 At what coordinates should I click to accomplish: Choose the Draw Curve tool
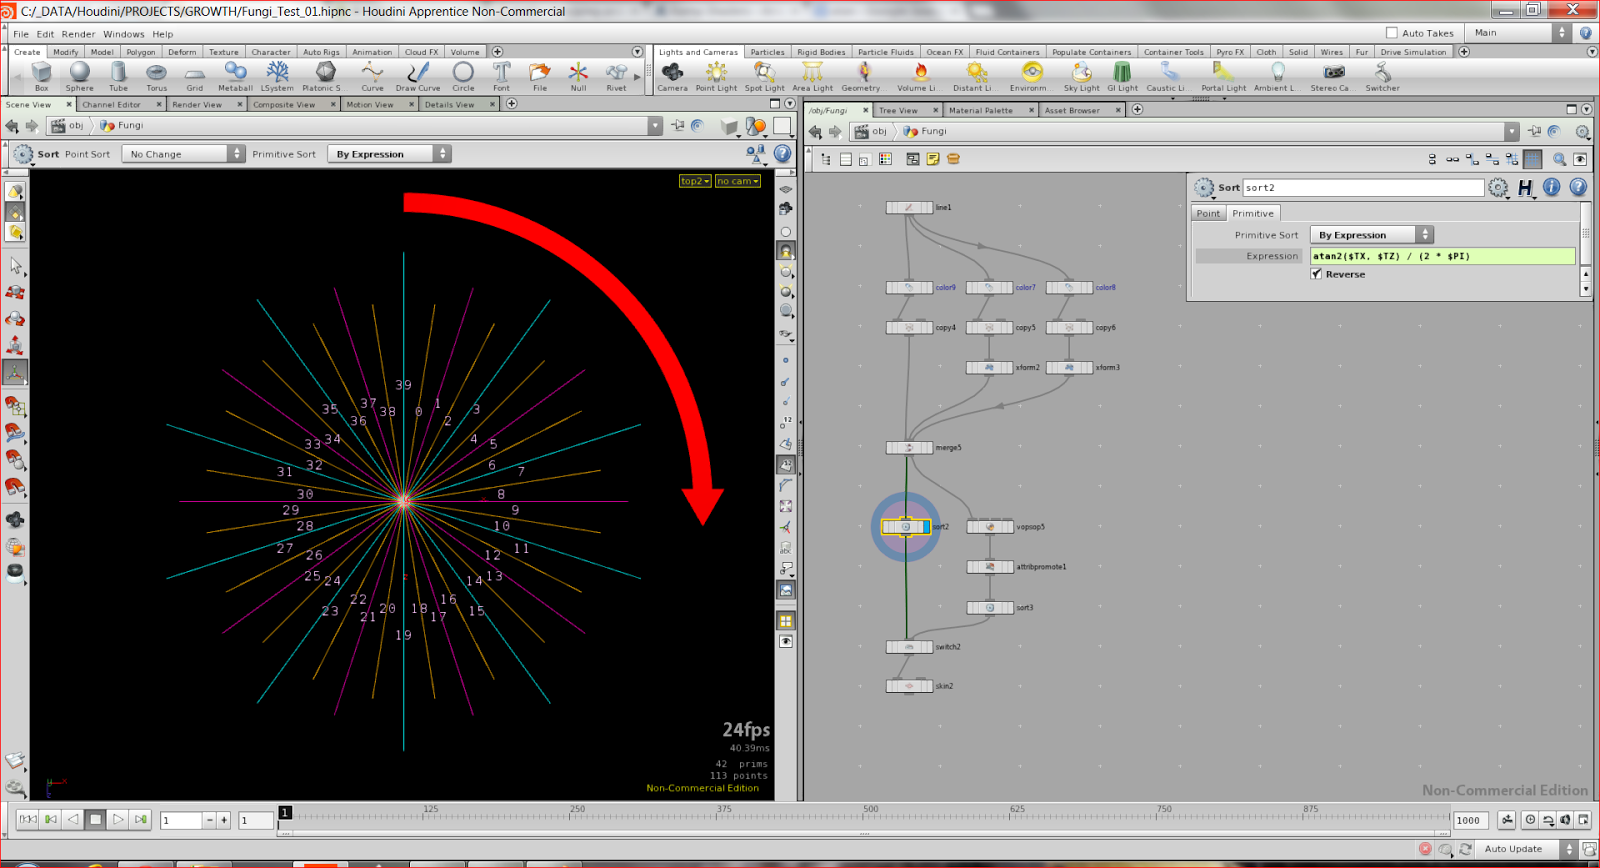(x=418, y=76)
